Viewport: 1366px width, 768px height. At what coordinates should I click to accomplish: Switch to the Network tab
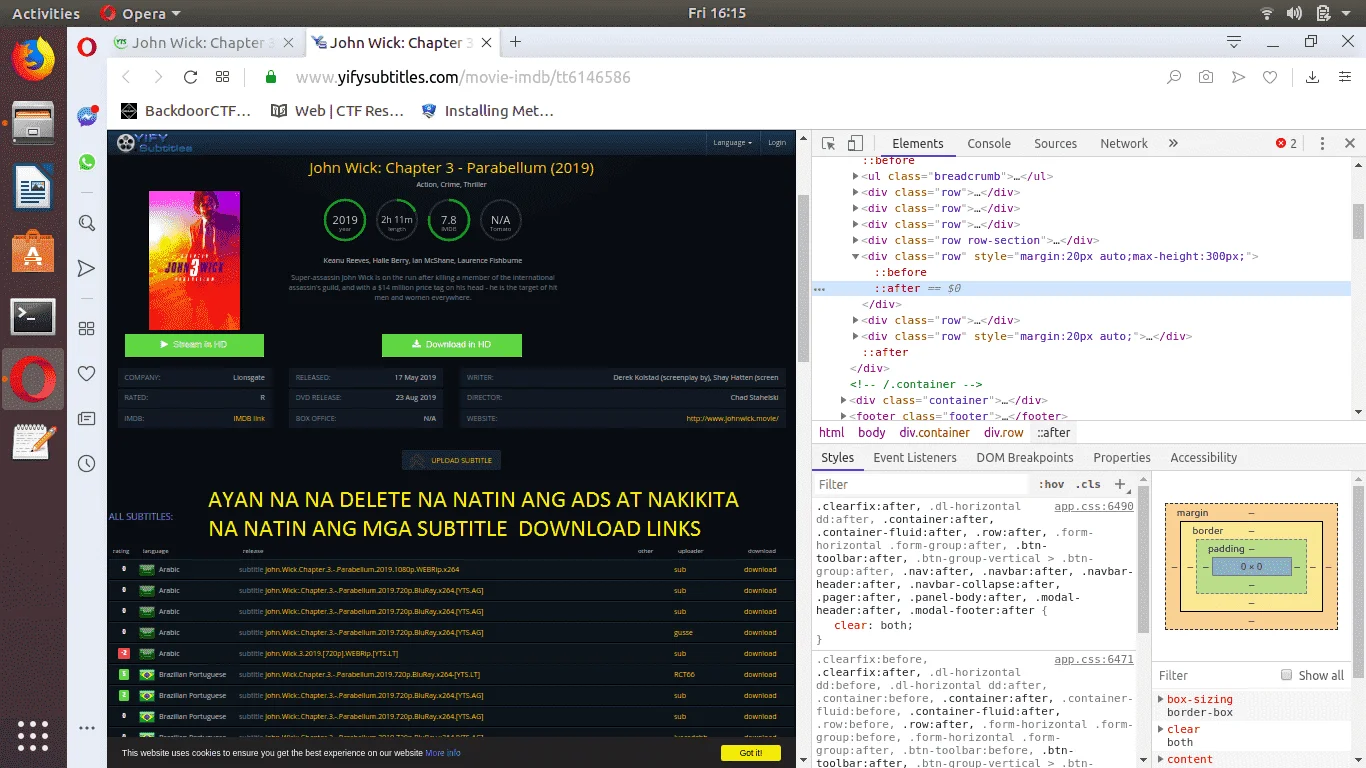[1124, 143]
